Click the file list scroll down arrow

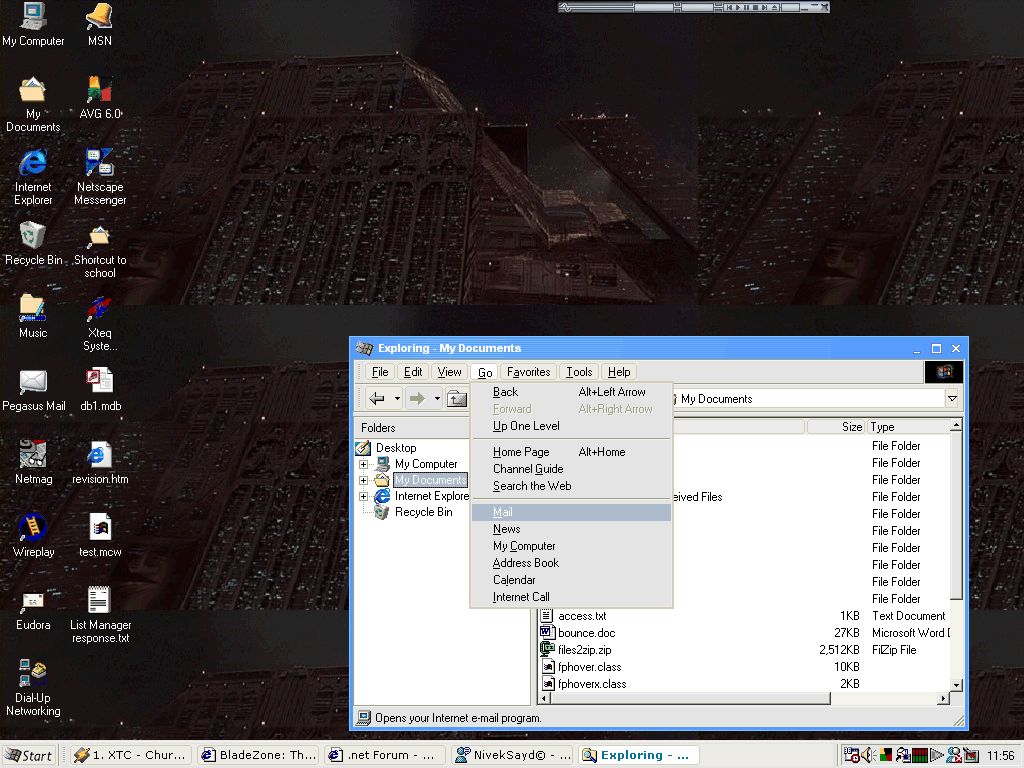click(x=956, y=685)
